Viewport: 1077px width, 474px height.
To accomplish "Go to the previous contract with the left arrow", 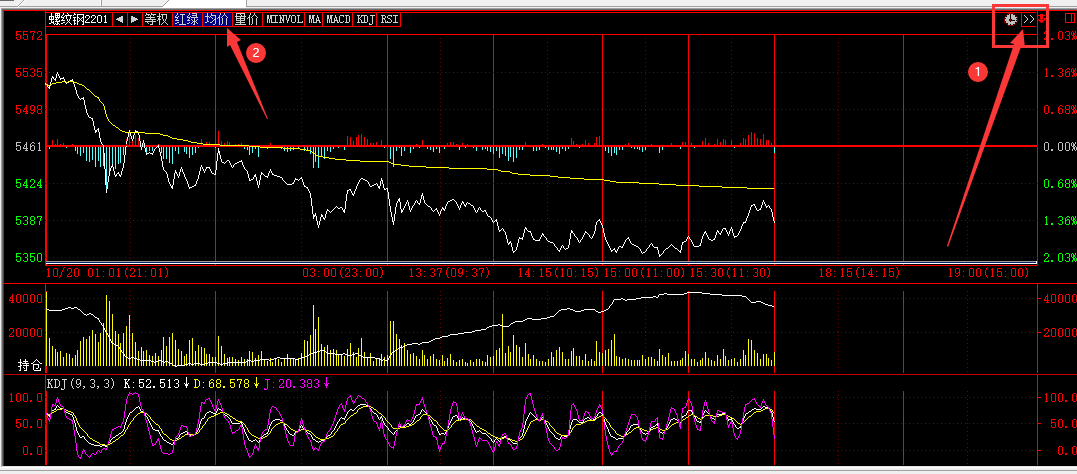I will click(x=119, y=19).
